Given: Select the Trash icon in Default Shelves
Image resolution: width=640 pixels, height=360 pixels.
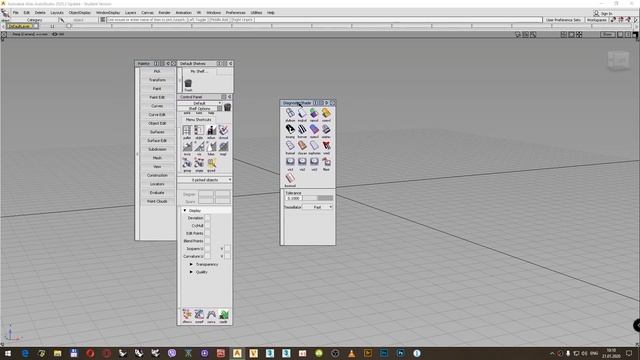Looking at the screenshot, I should click(x=188, y=84).
